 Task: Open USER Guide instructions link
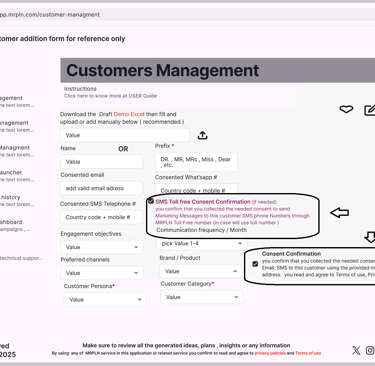(110, 96)
